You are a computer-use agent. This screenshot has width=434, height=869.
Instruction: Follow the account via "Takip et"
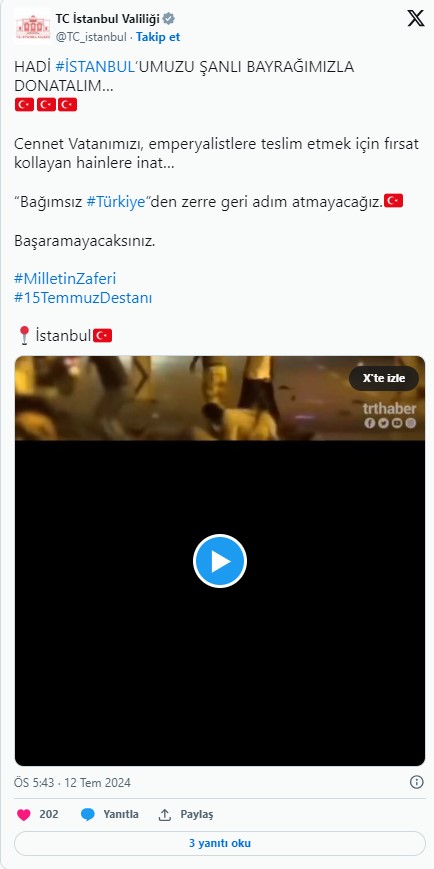[x=158, y=37]
